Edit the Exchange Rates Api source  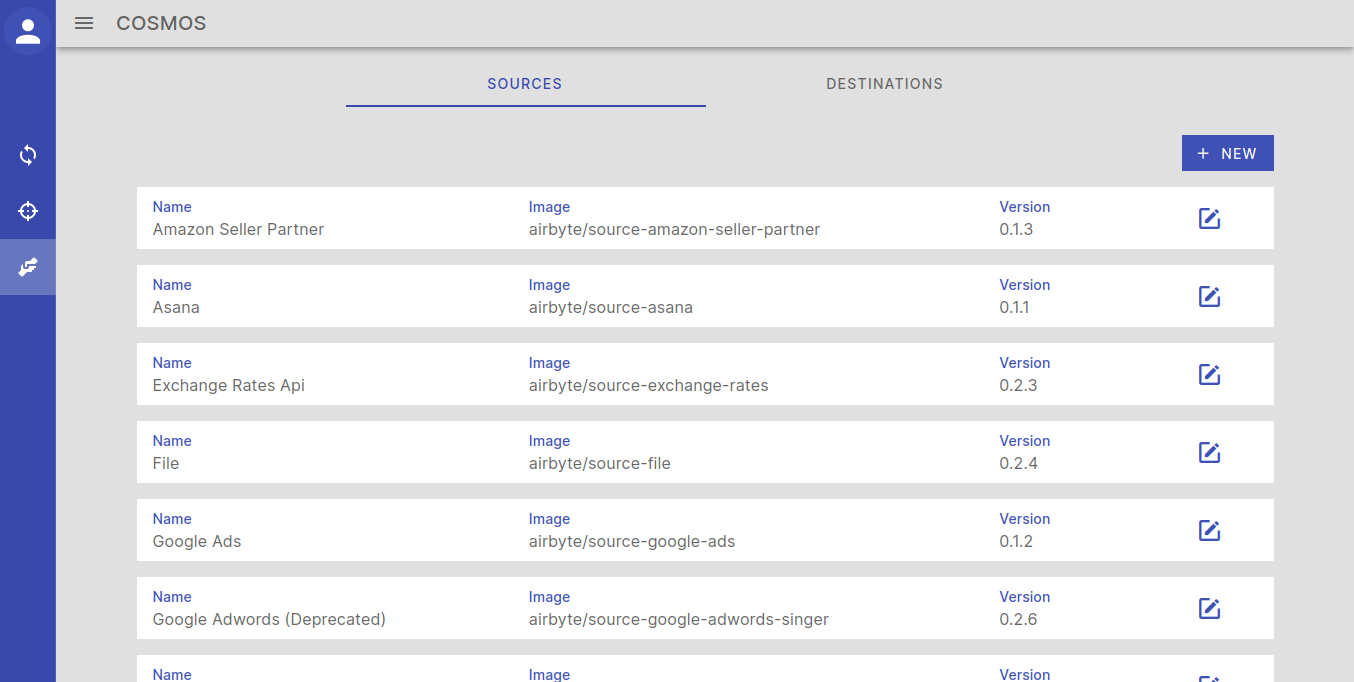(1209, 374)
